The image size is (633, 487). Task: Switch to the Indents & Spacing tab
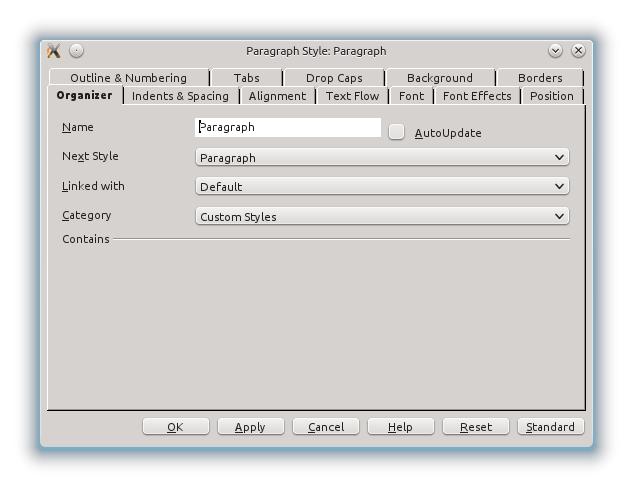tap(180, 96)
